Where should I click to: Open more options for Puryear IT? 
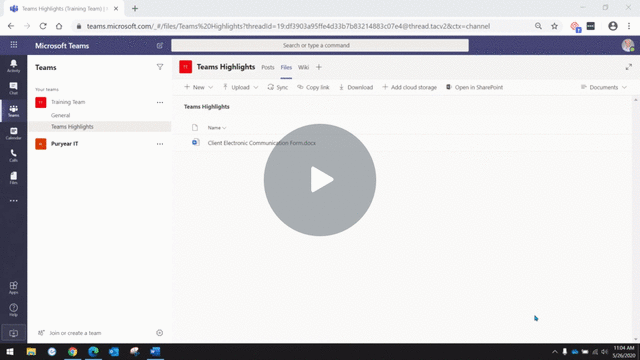[160, 144]
